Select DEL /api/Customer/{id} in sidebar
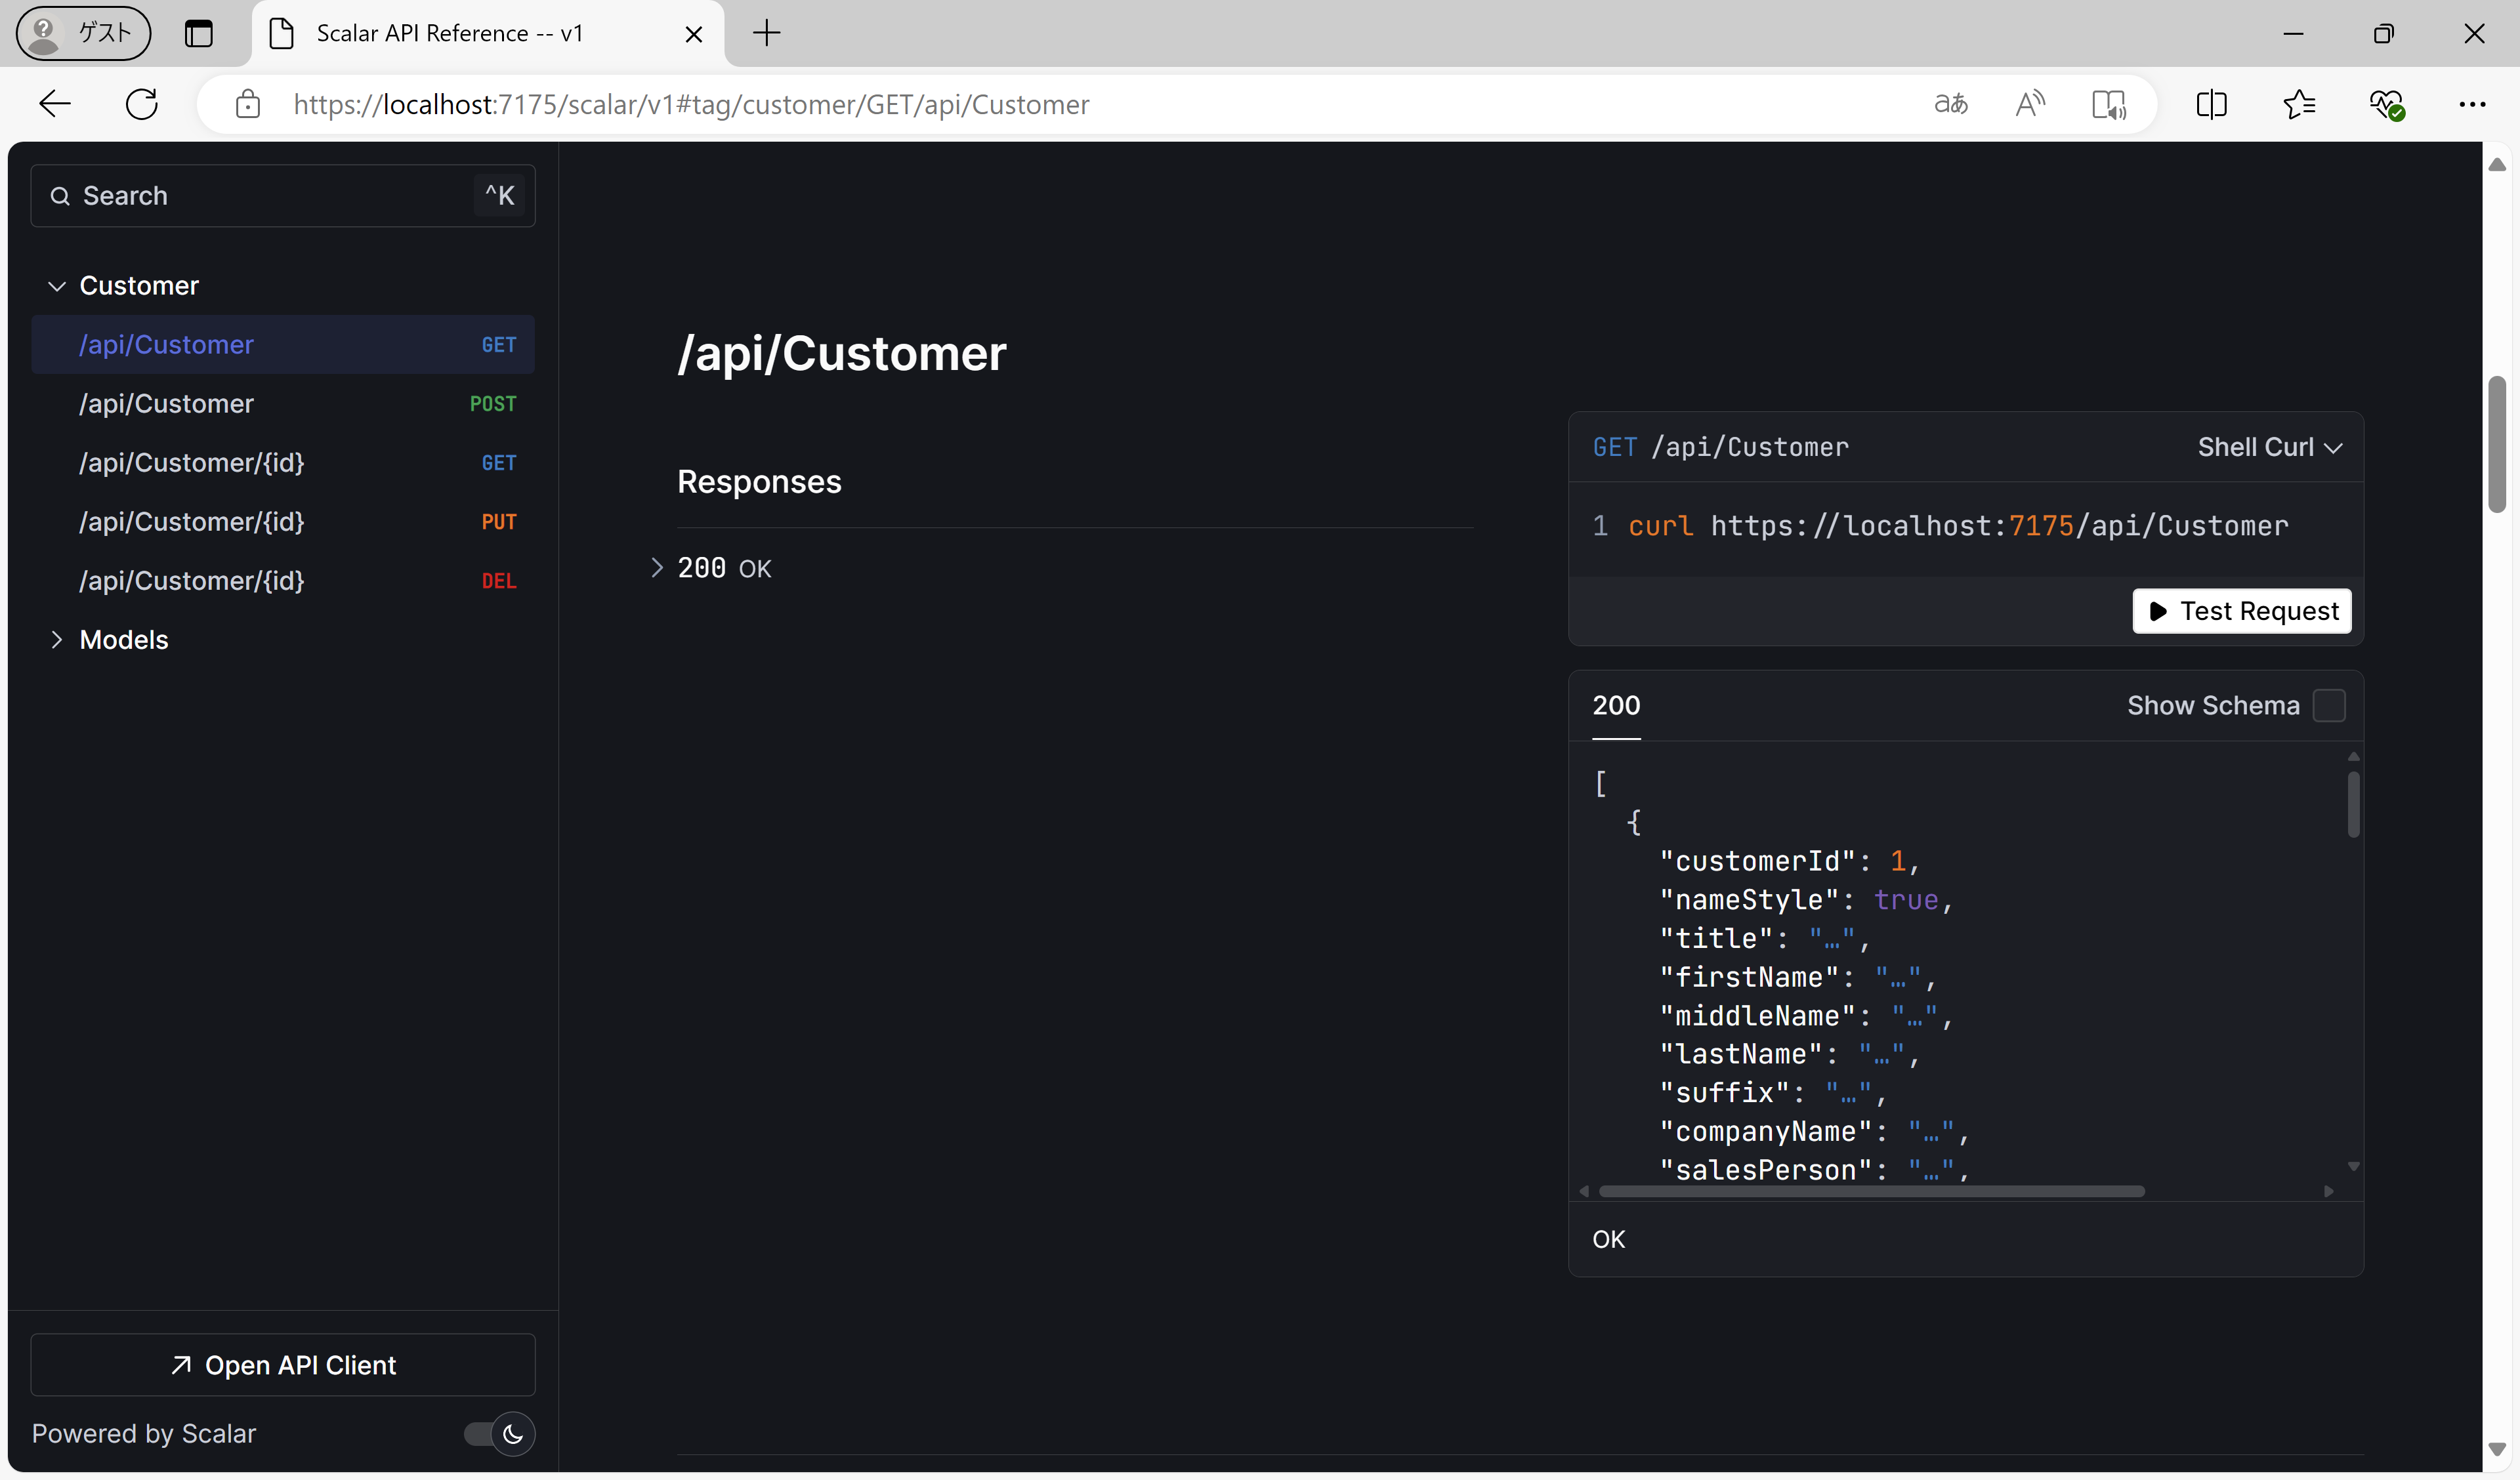 283,581
